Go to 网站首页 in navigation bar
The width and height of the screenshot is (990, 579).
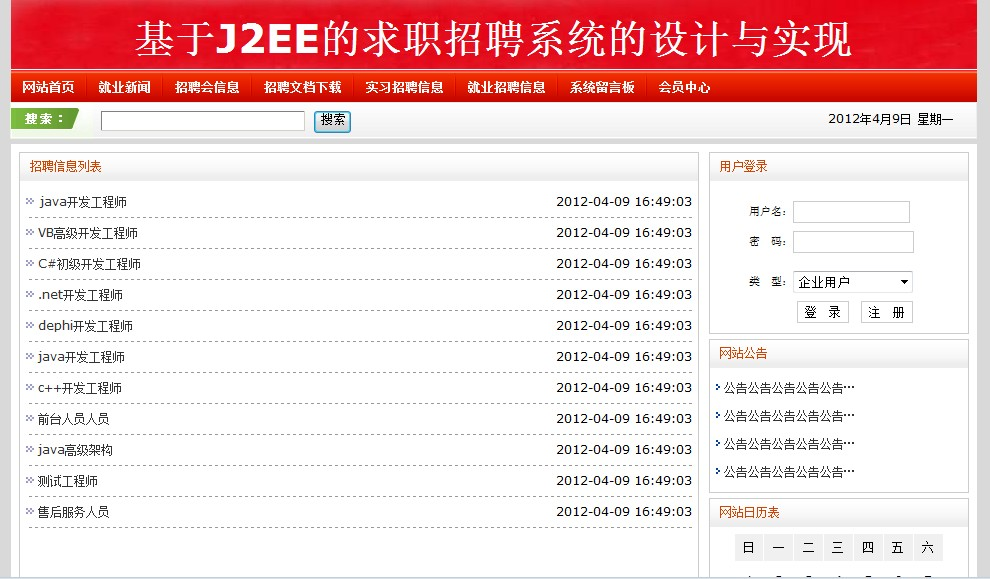[x=48, y=87]
